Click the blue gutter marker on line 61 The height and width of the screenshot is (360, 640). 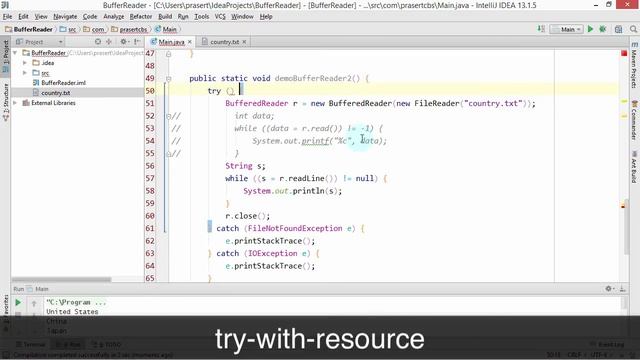pyautogui.click(x=209, y=226)
